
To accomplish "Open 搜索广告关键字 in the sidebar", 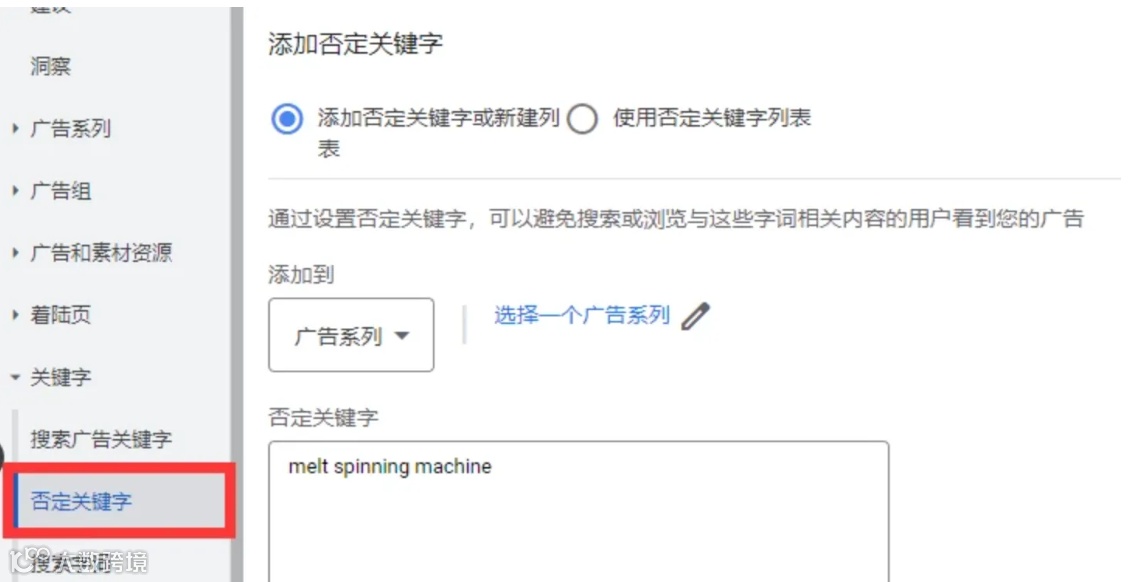I will pos(101,439).
